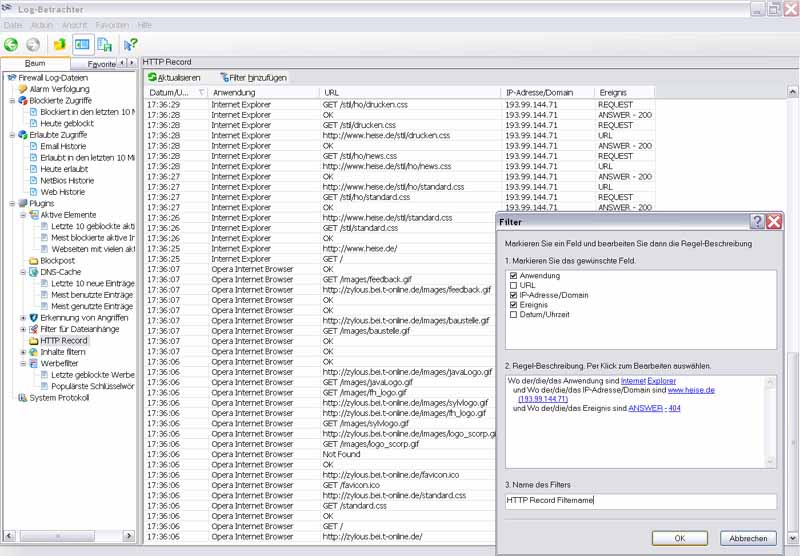Expand the Inhalte filtern tree node

[x=24, y=351]
